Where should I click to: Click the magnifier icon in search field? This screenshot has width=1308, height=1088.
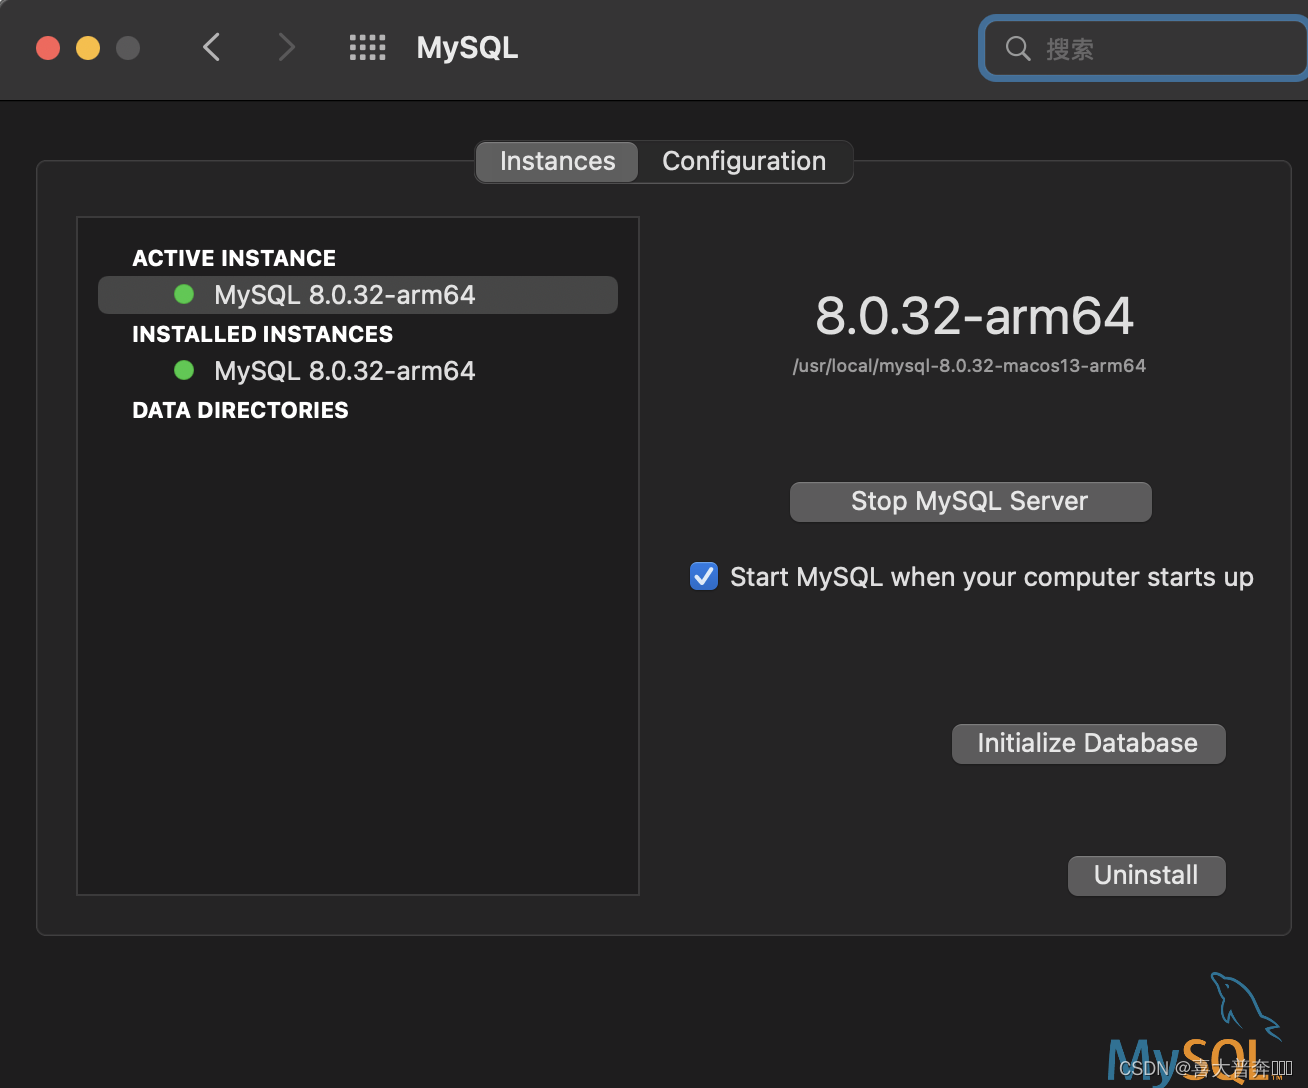(1018, 48)
